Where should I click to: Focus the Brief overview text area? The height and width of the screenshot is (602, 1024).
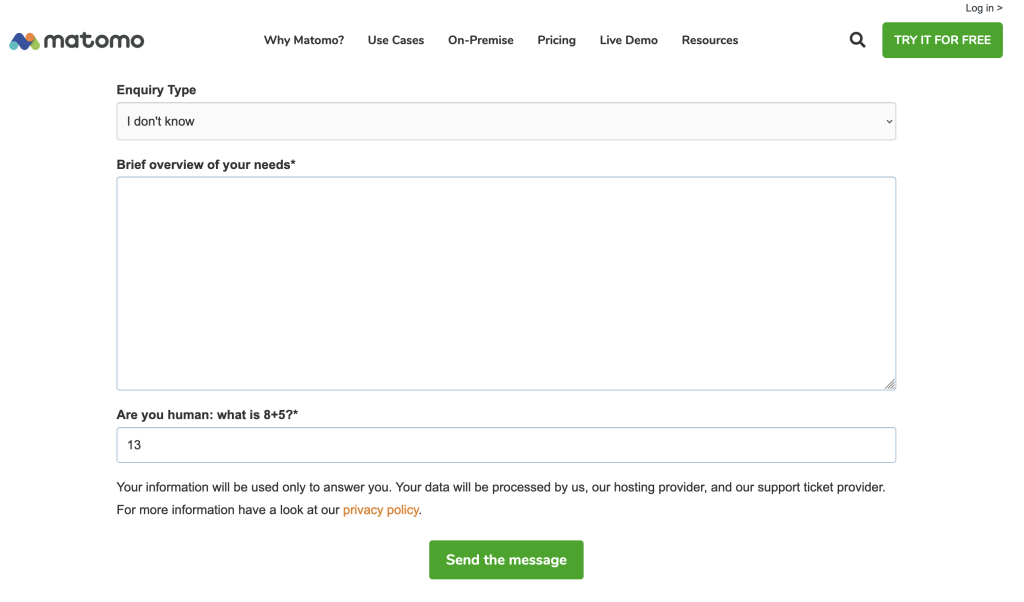[506, 283]
